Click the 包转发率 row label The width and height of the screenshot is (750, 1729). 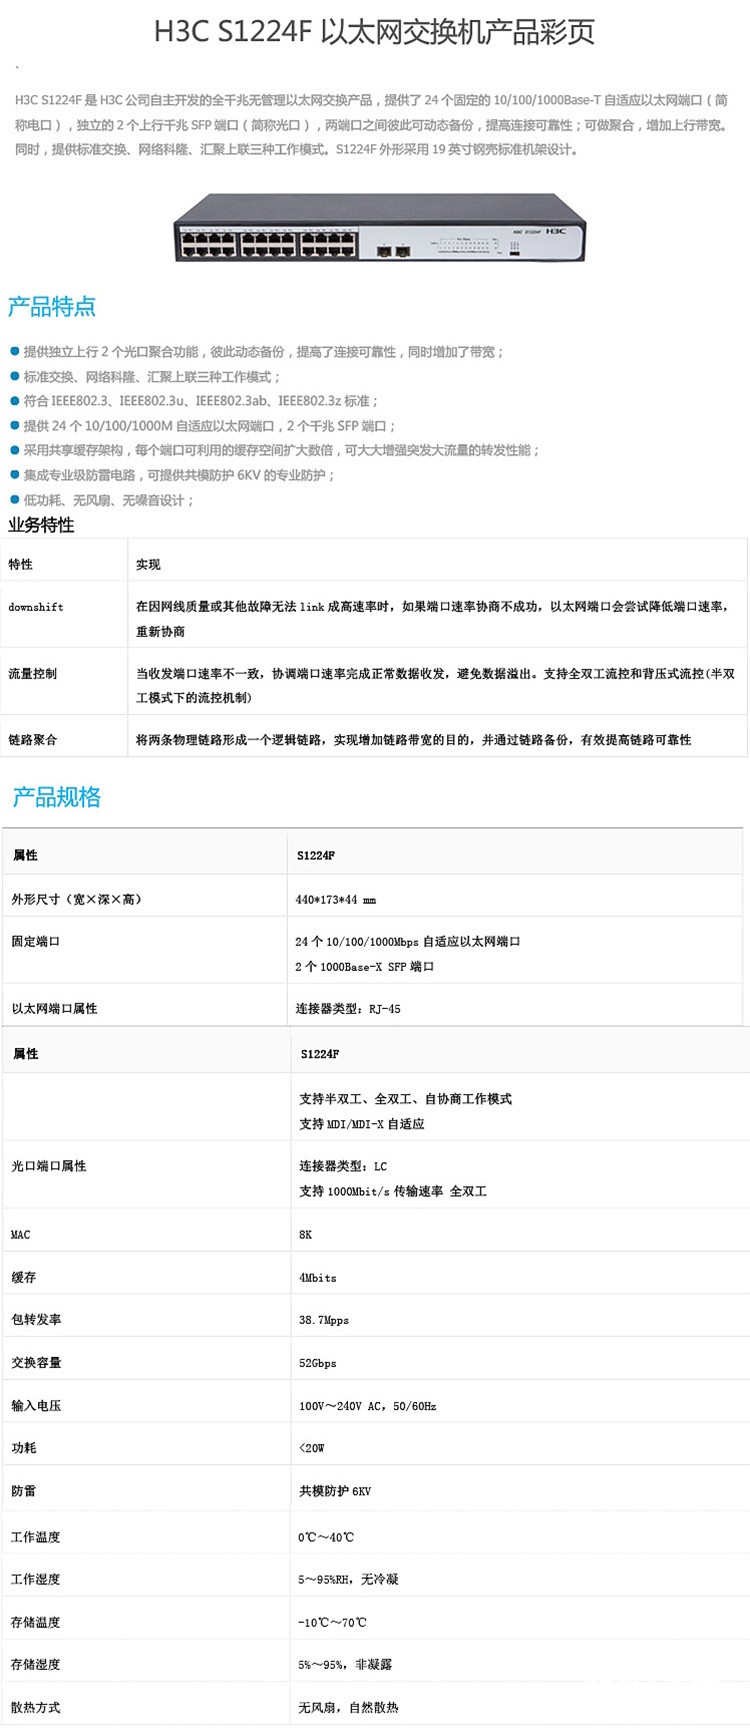point(36,1319)
